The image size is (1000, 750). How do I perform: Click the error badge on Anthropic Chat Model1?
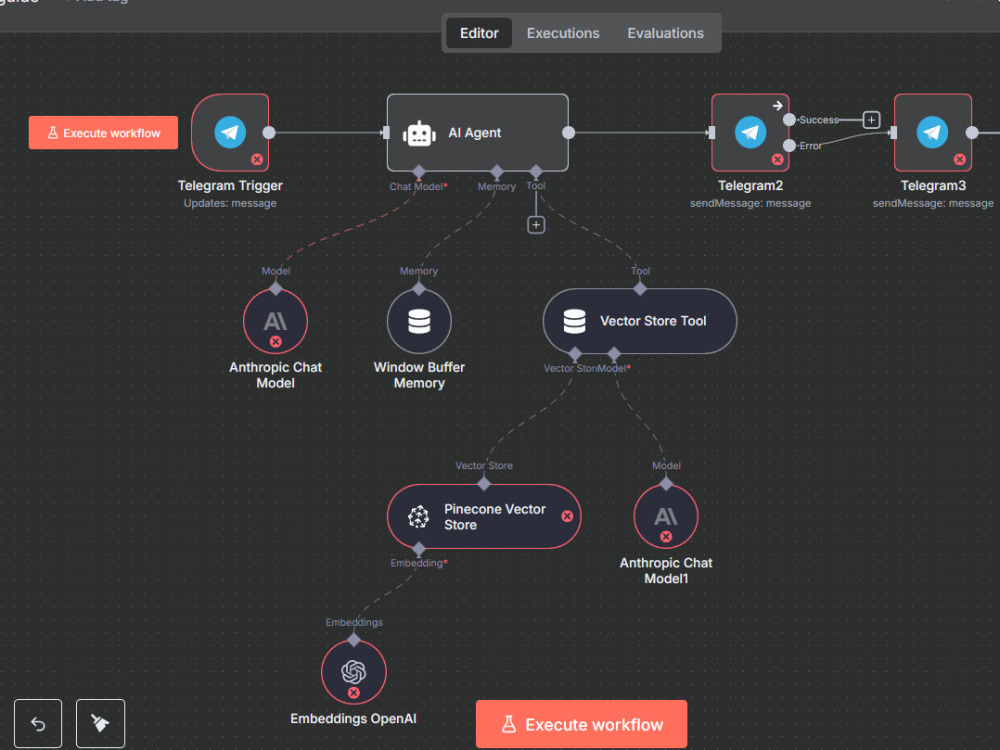666,537
